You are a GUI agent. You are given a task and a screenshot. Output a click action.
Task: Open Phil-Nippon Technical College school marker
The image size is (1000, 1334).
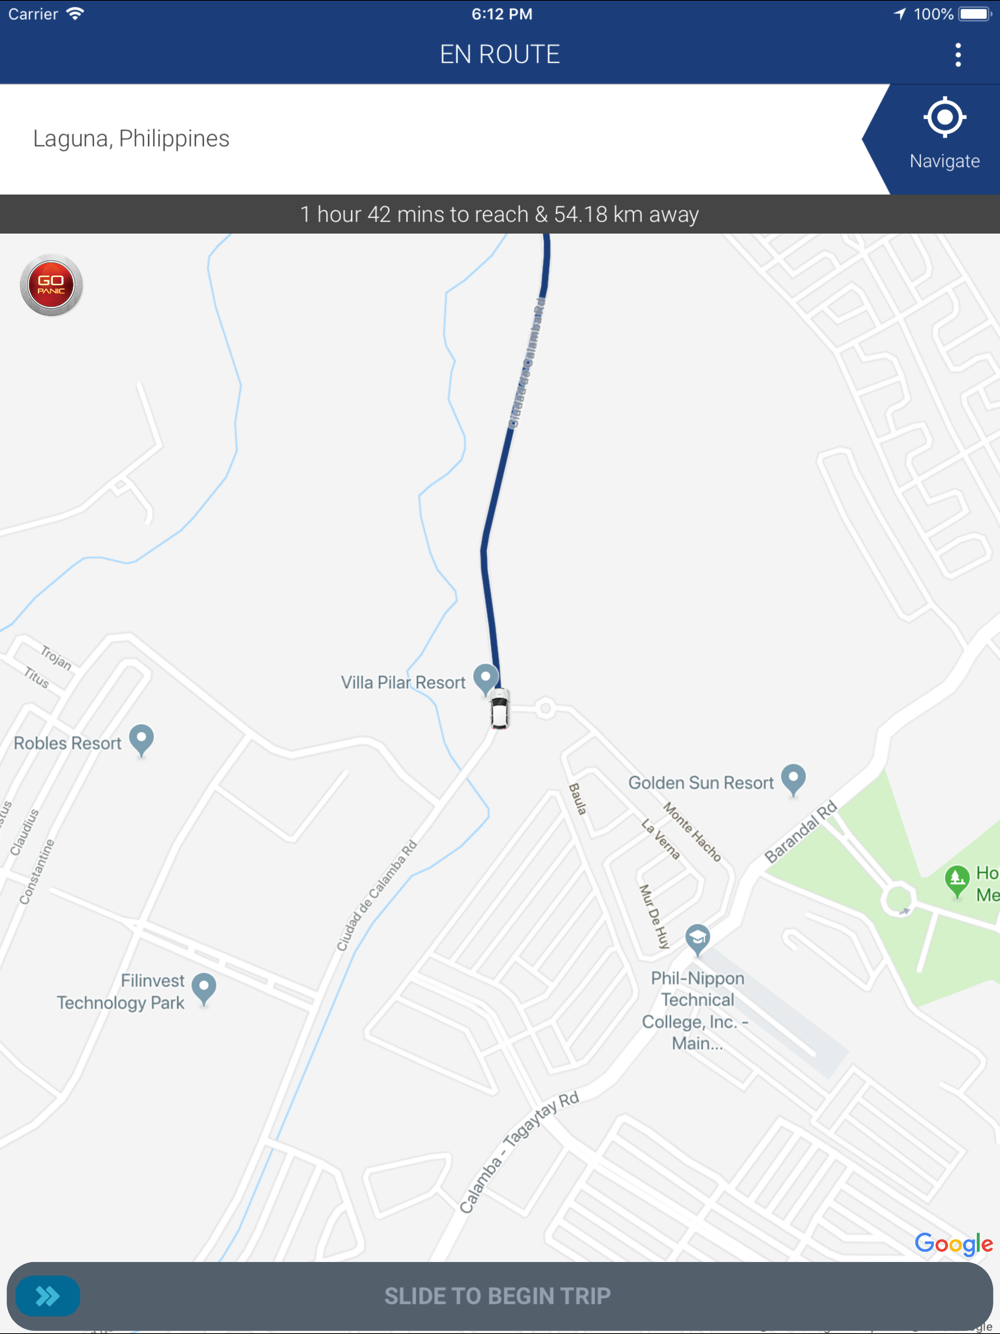[697, 938]
